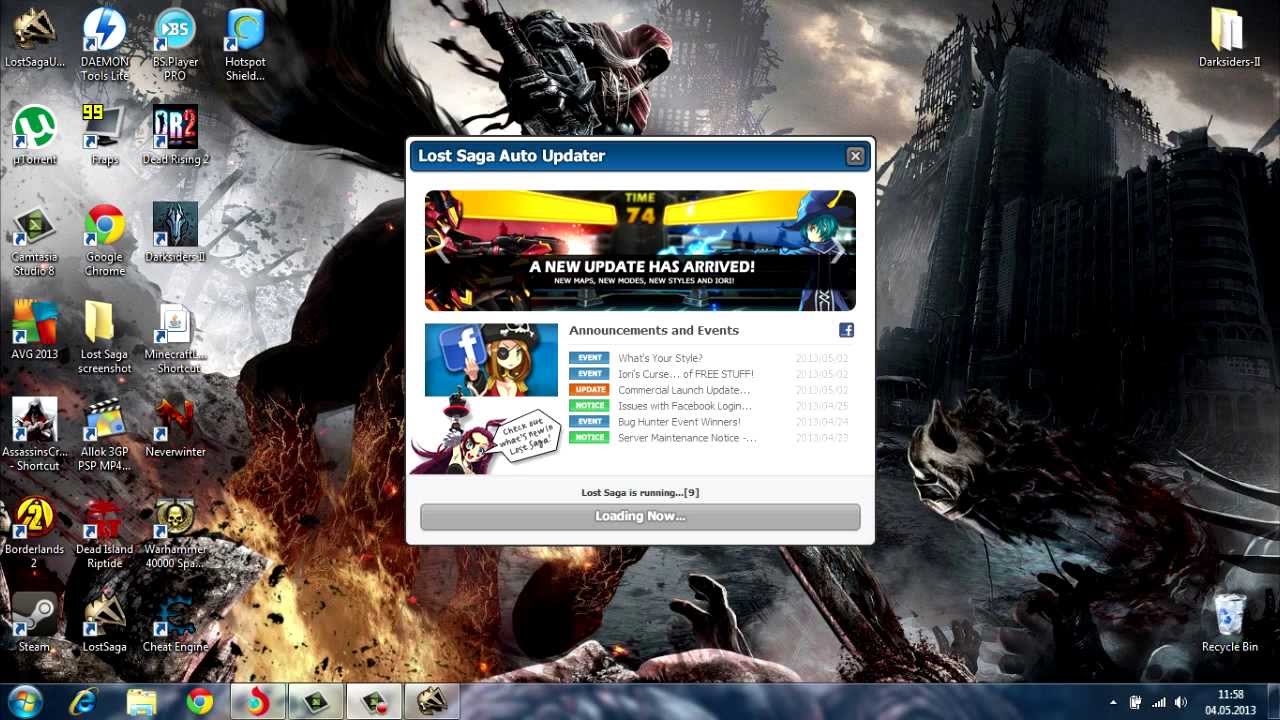Launch DAEMON Tools Lite from desktop

point(104,44)
